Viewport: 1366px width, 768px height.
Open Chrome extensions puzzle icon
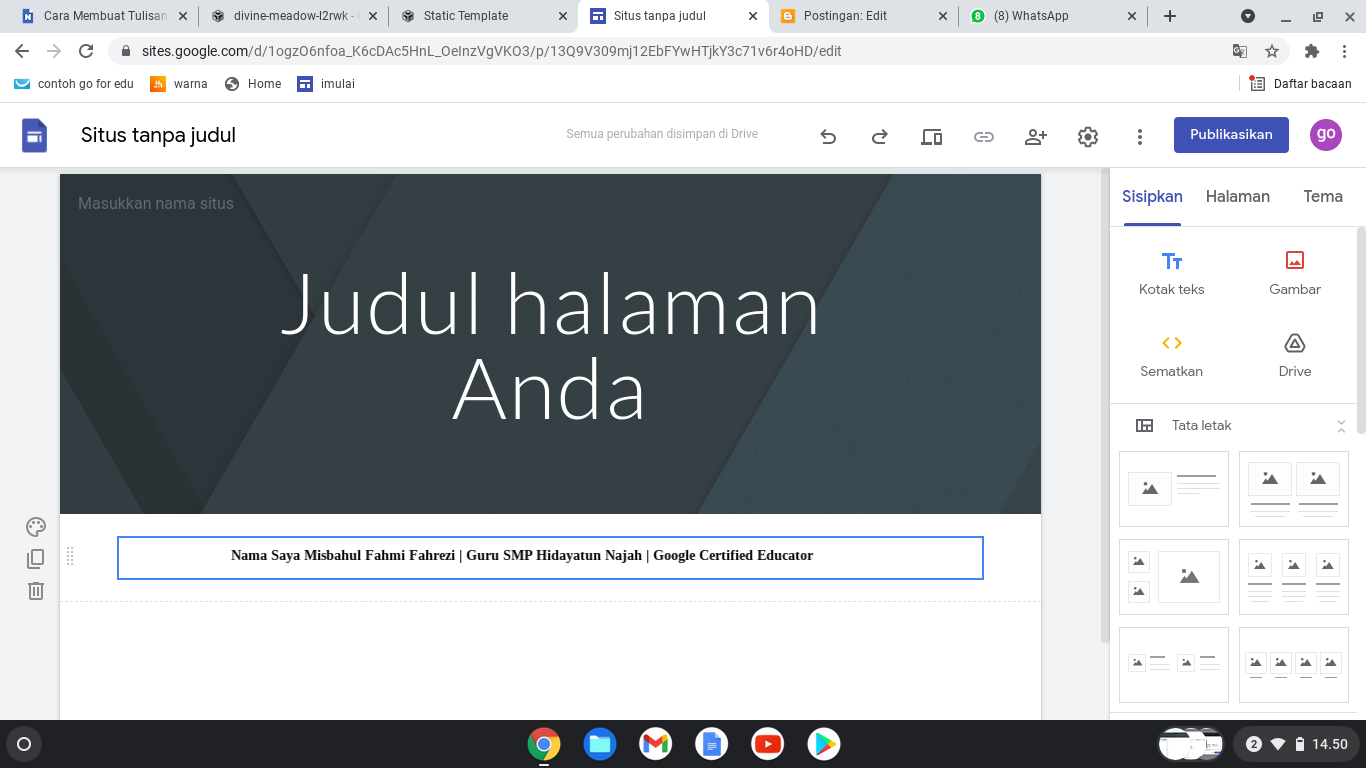1312,51
